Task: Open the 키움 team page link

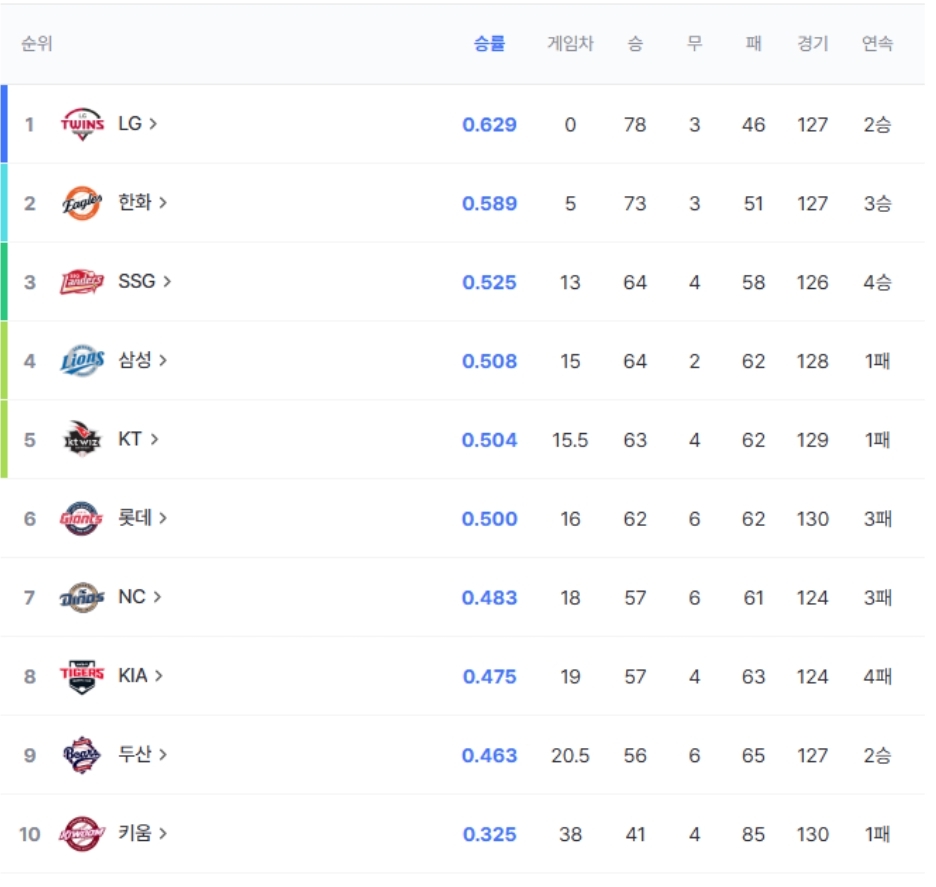Action: tap(143, 833)
